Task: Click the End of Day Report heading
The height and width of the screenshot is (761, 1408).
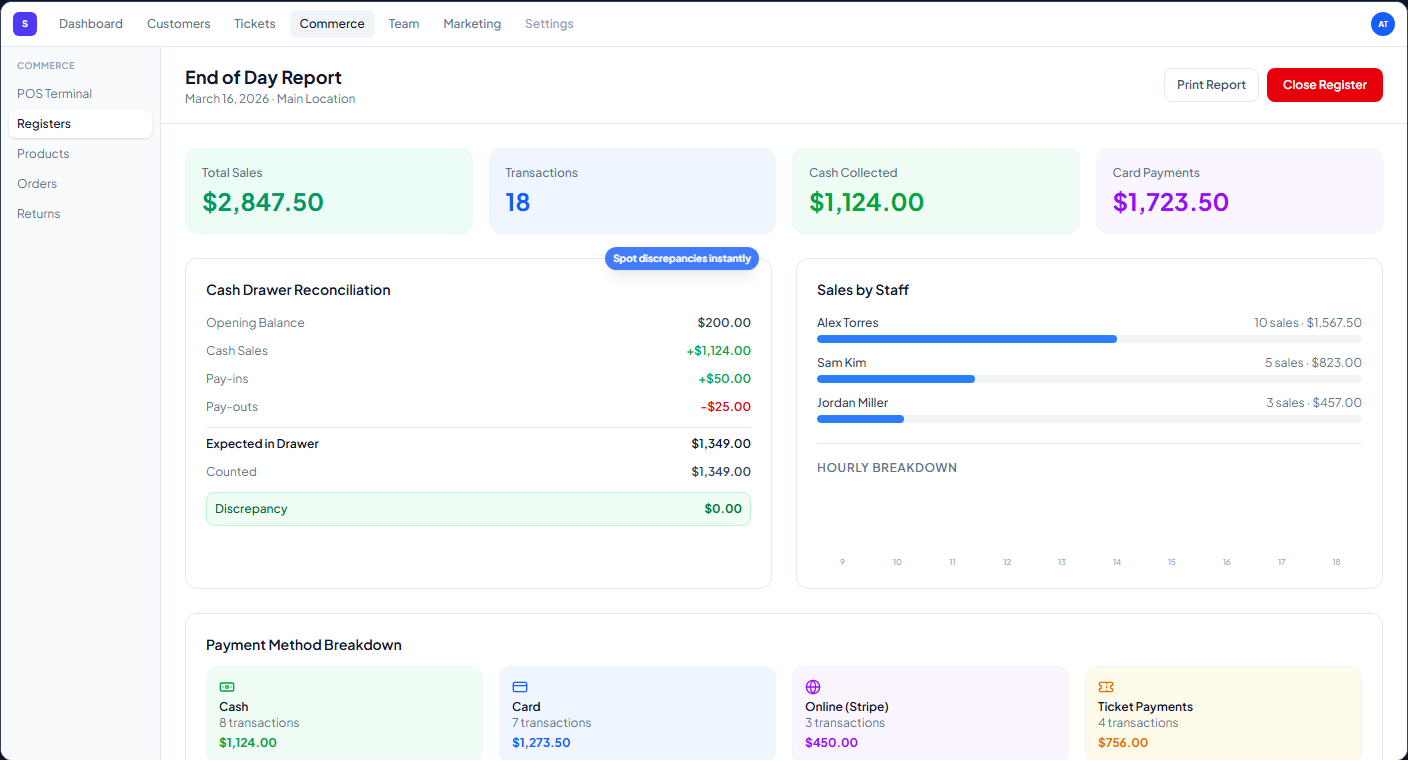Action: [263, 78]
